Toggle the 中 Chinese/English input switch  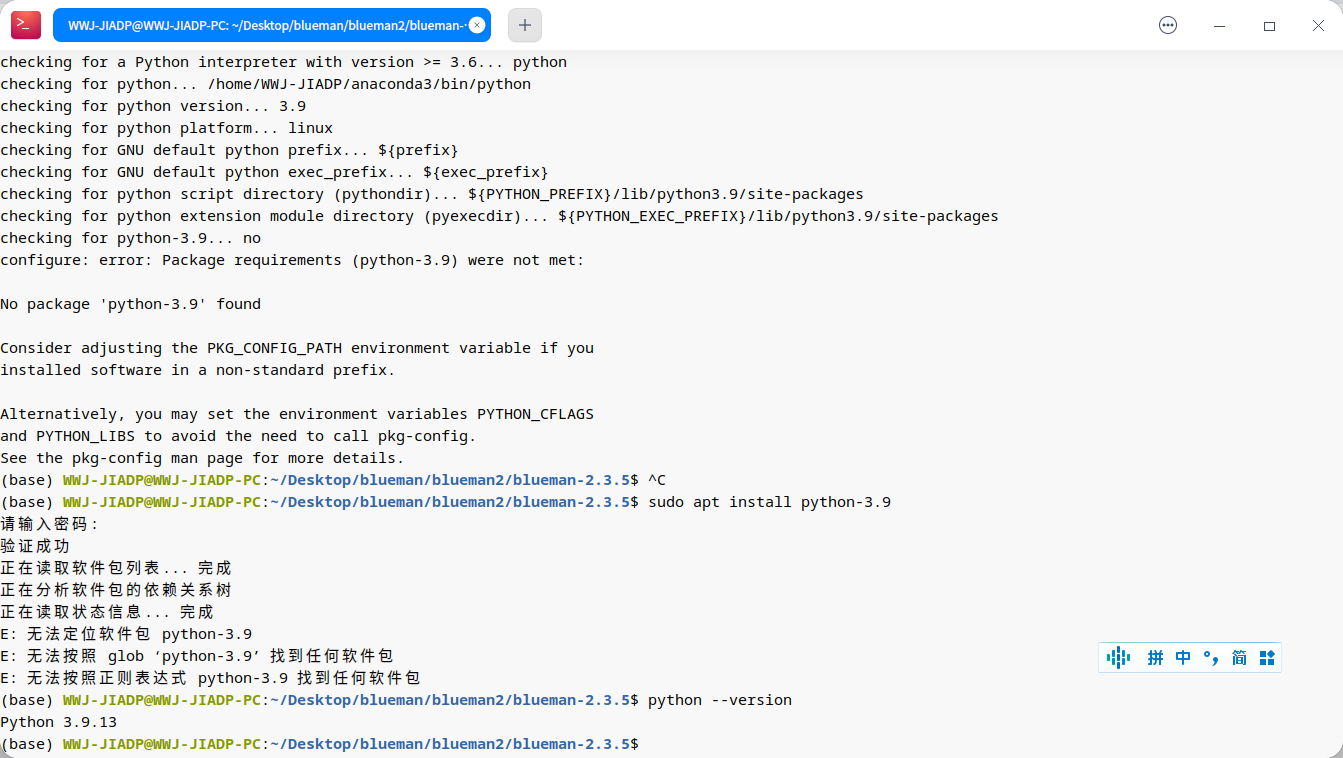point(1183,657)
